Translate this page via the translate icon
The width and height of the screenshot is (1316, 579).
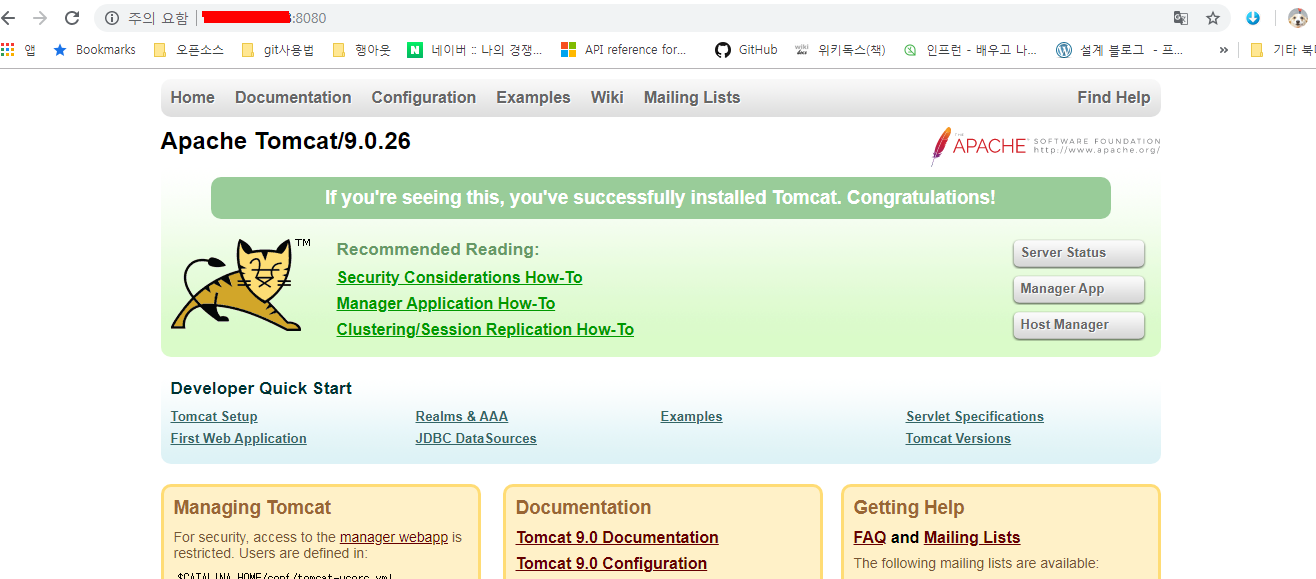tap(1181, 18)
